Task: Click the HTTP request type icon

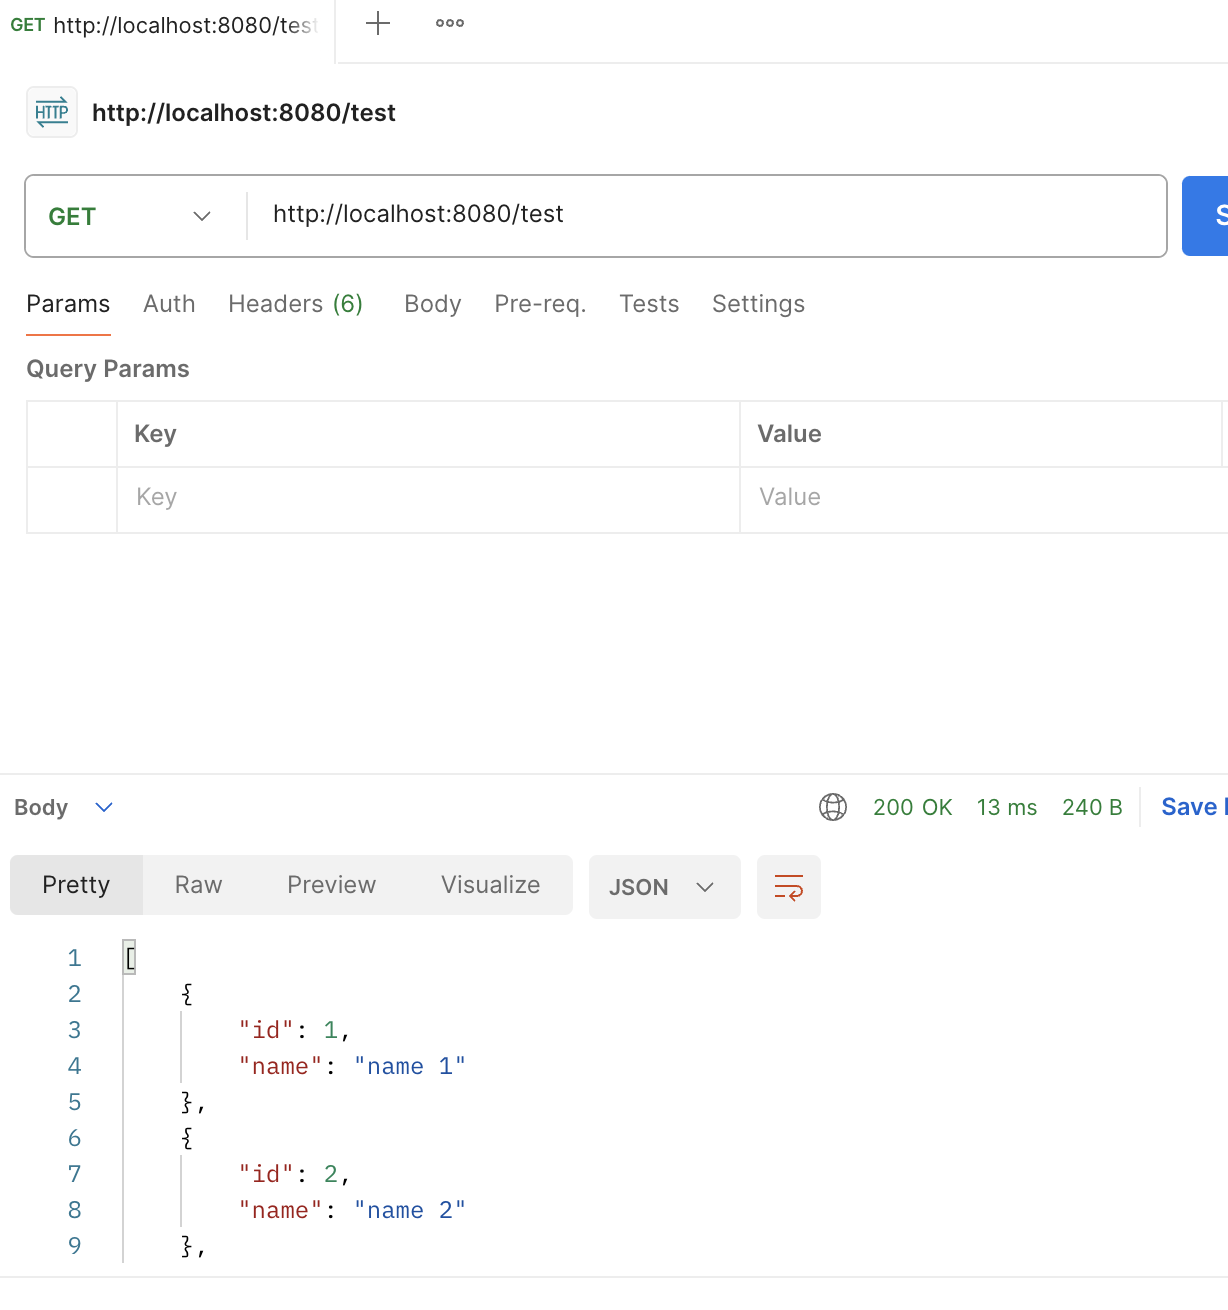Action: point(52,112)
